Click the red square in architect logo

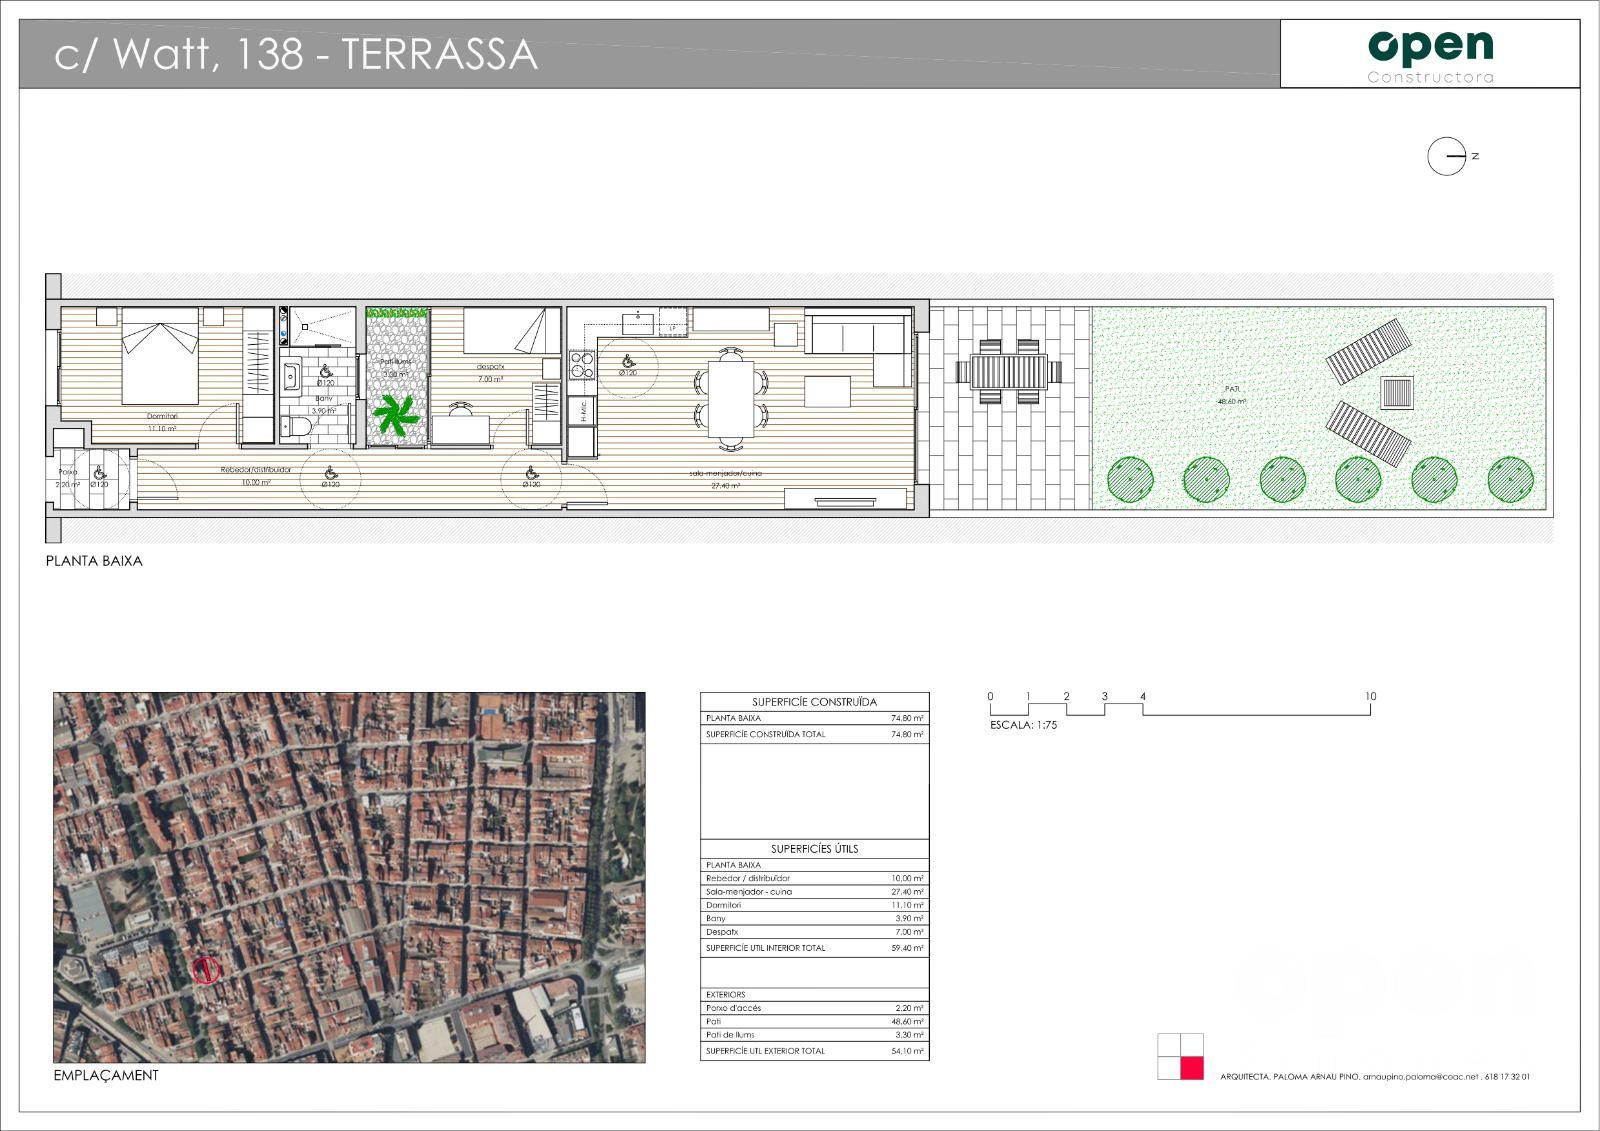pos(1192,1068)
